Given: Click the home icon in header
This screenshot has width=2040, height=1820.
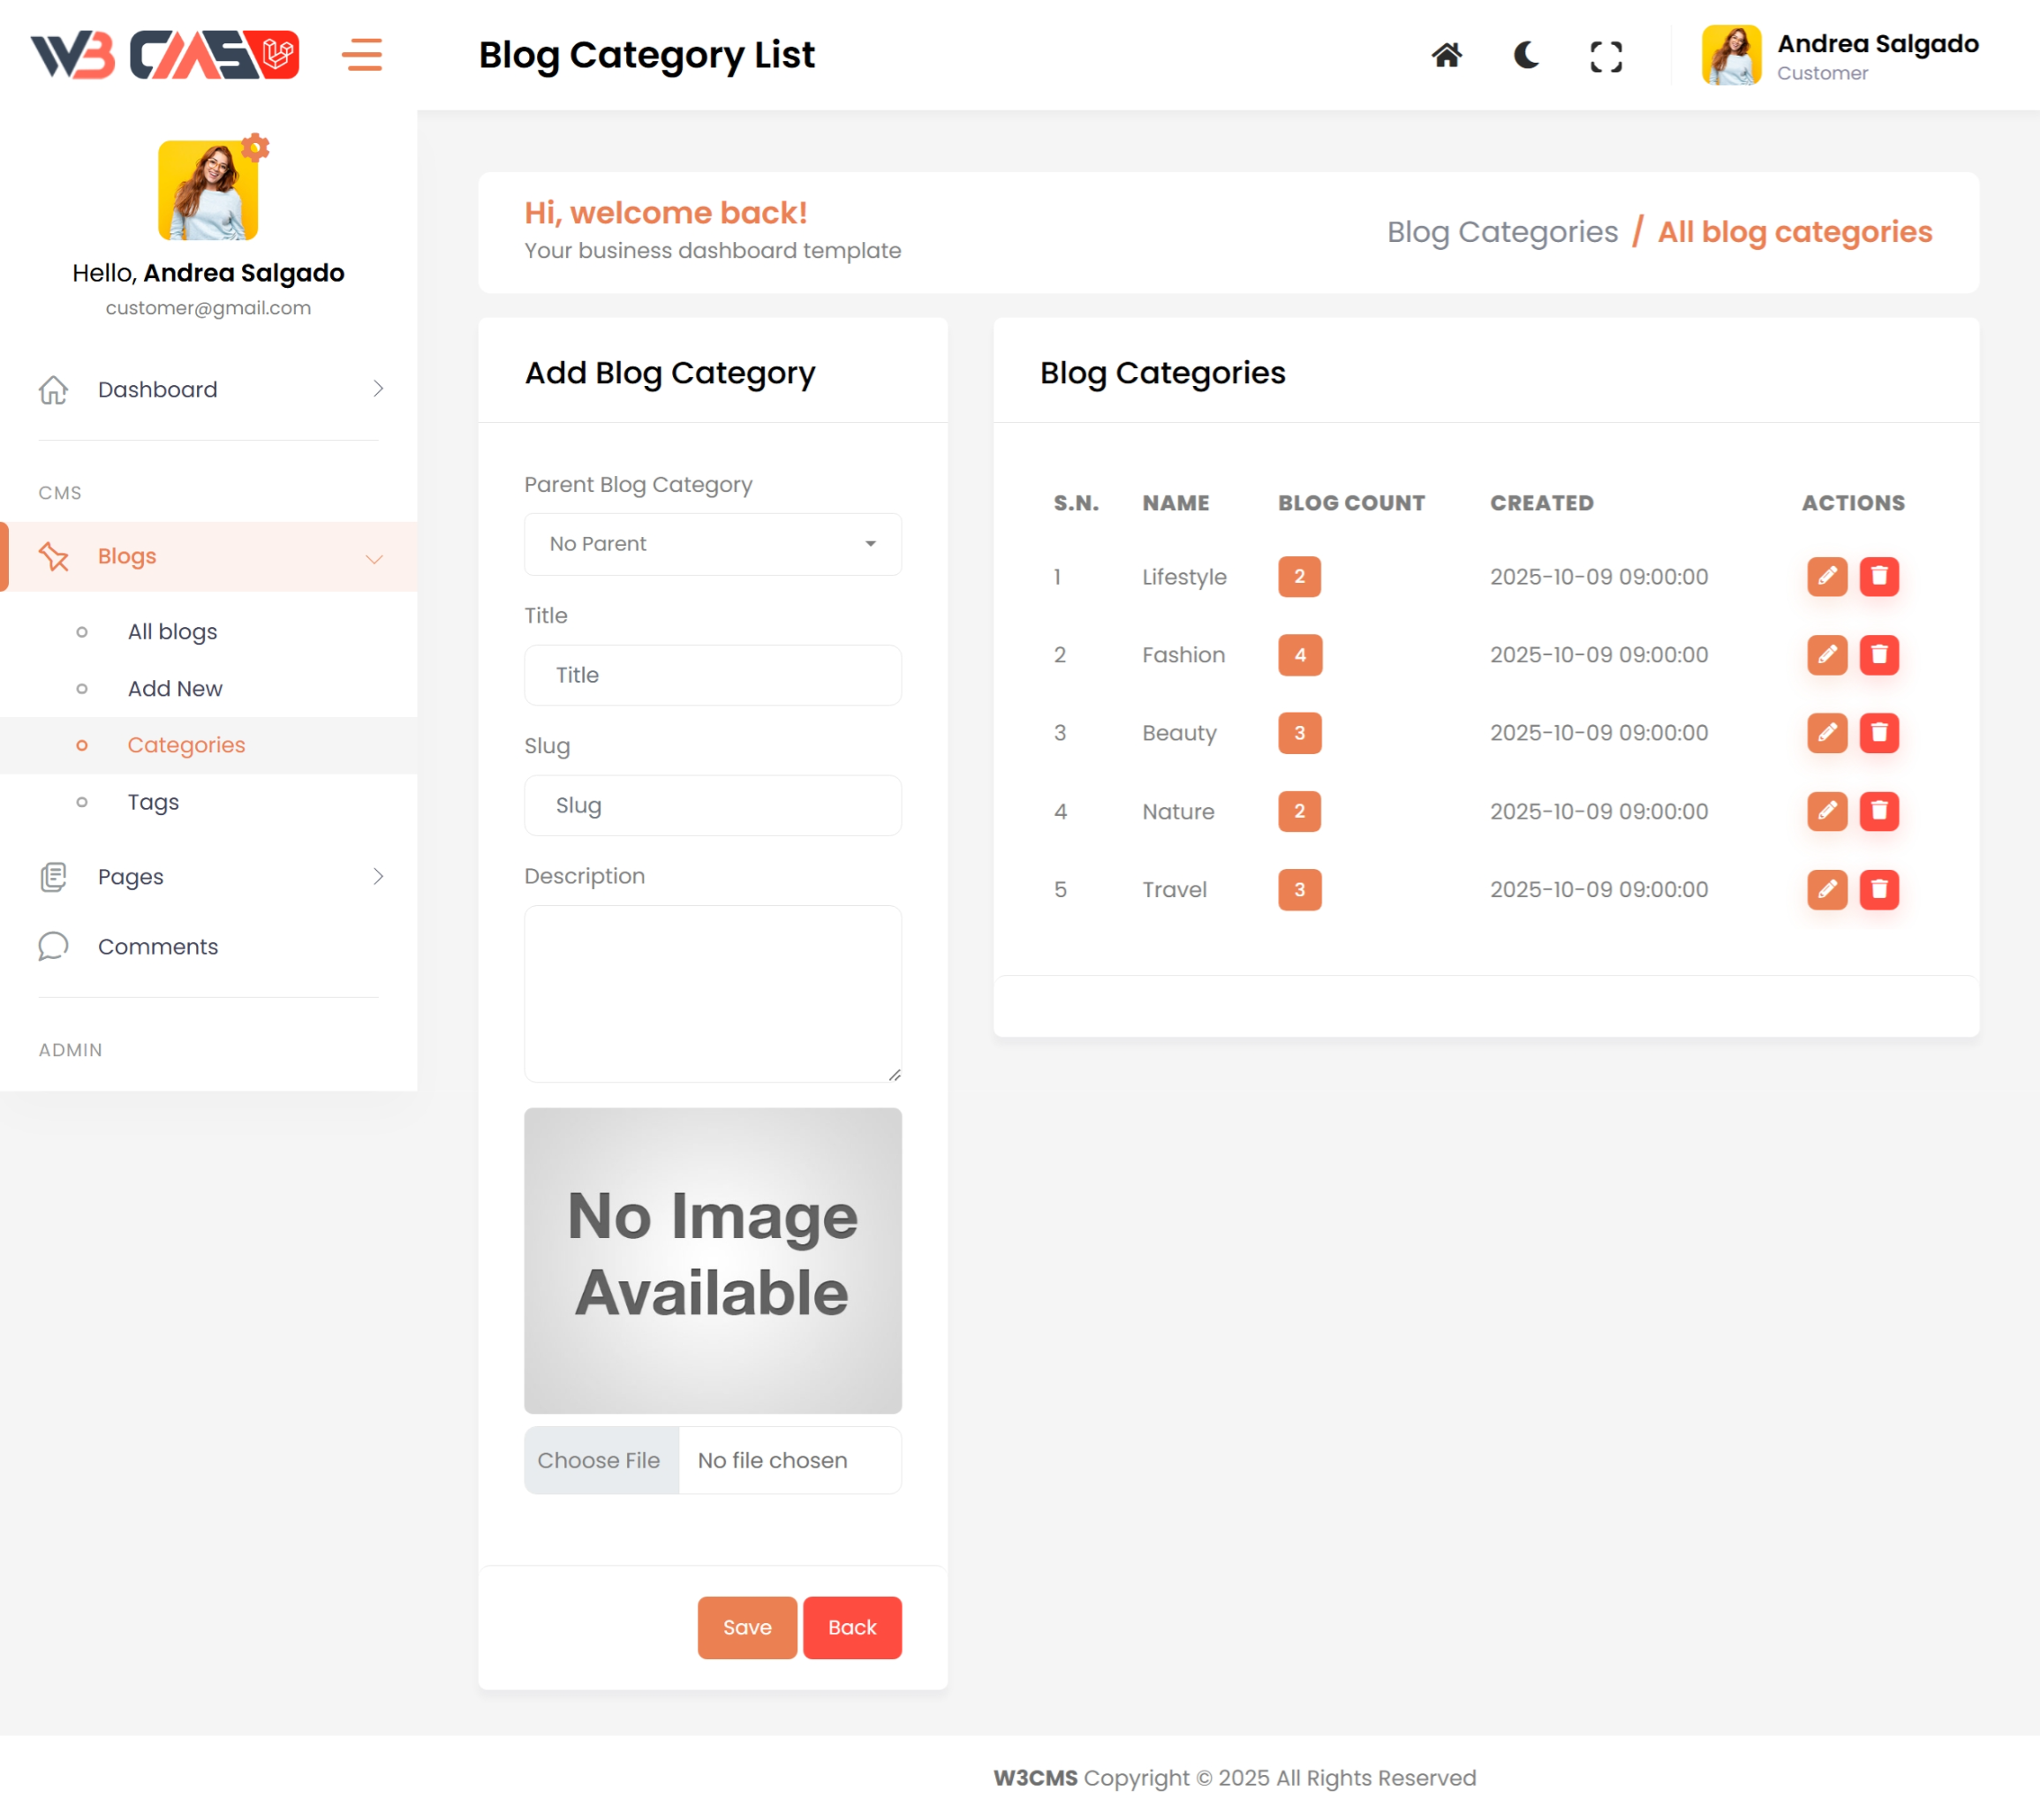Looking at the screenshot, I should point(1446,55).
